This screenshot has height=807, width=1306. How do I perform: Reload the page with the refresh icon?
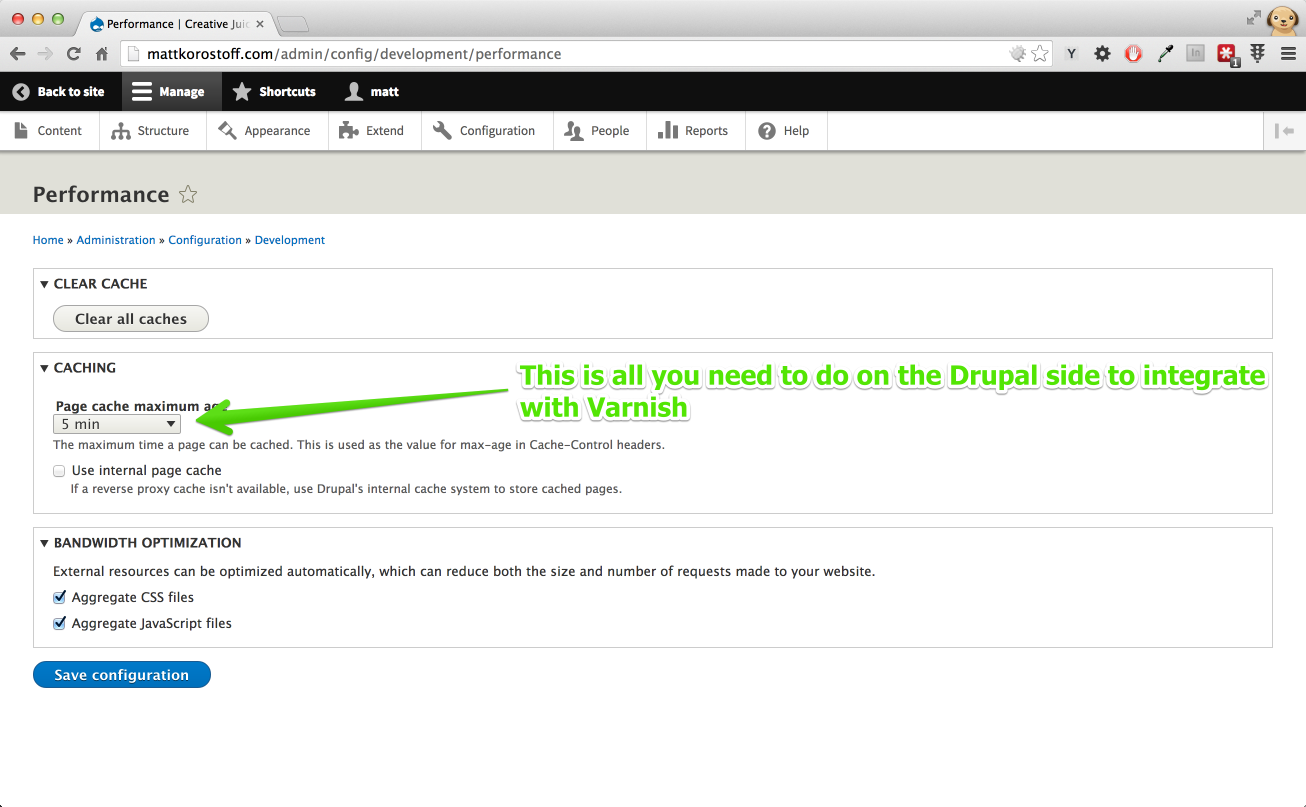73,54
